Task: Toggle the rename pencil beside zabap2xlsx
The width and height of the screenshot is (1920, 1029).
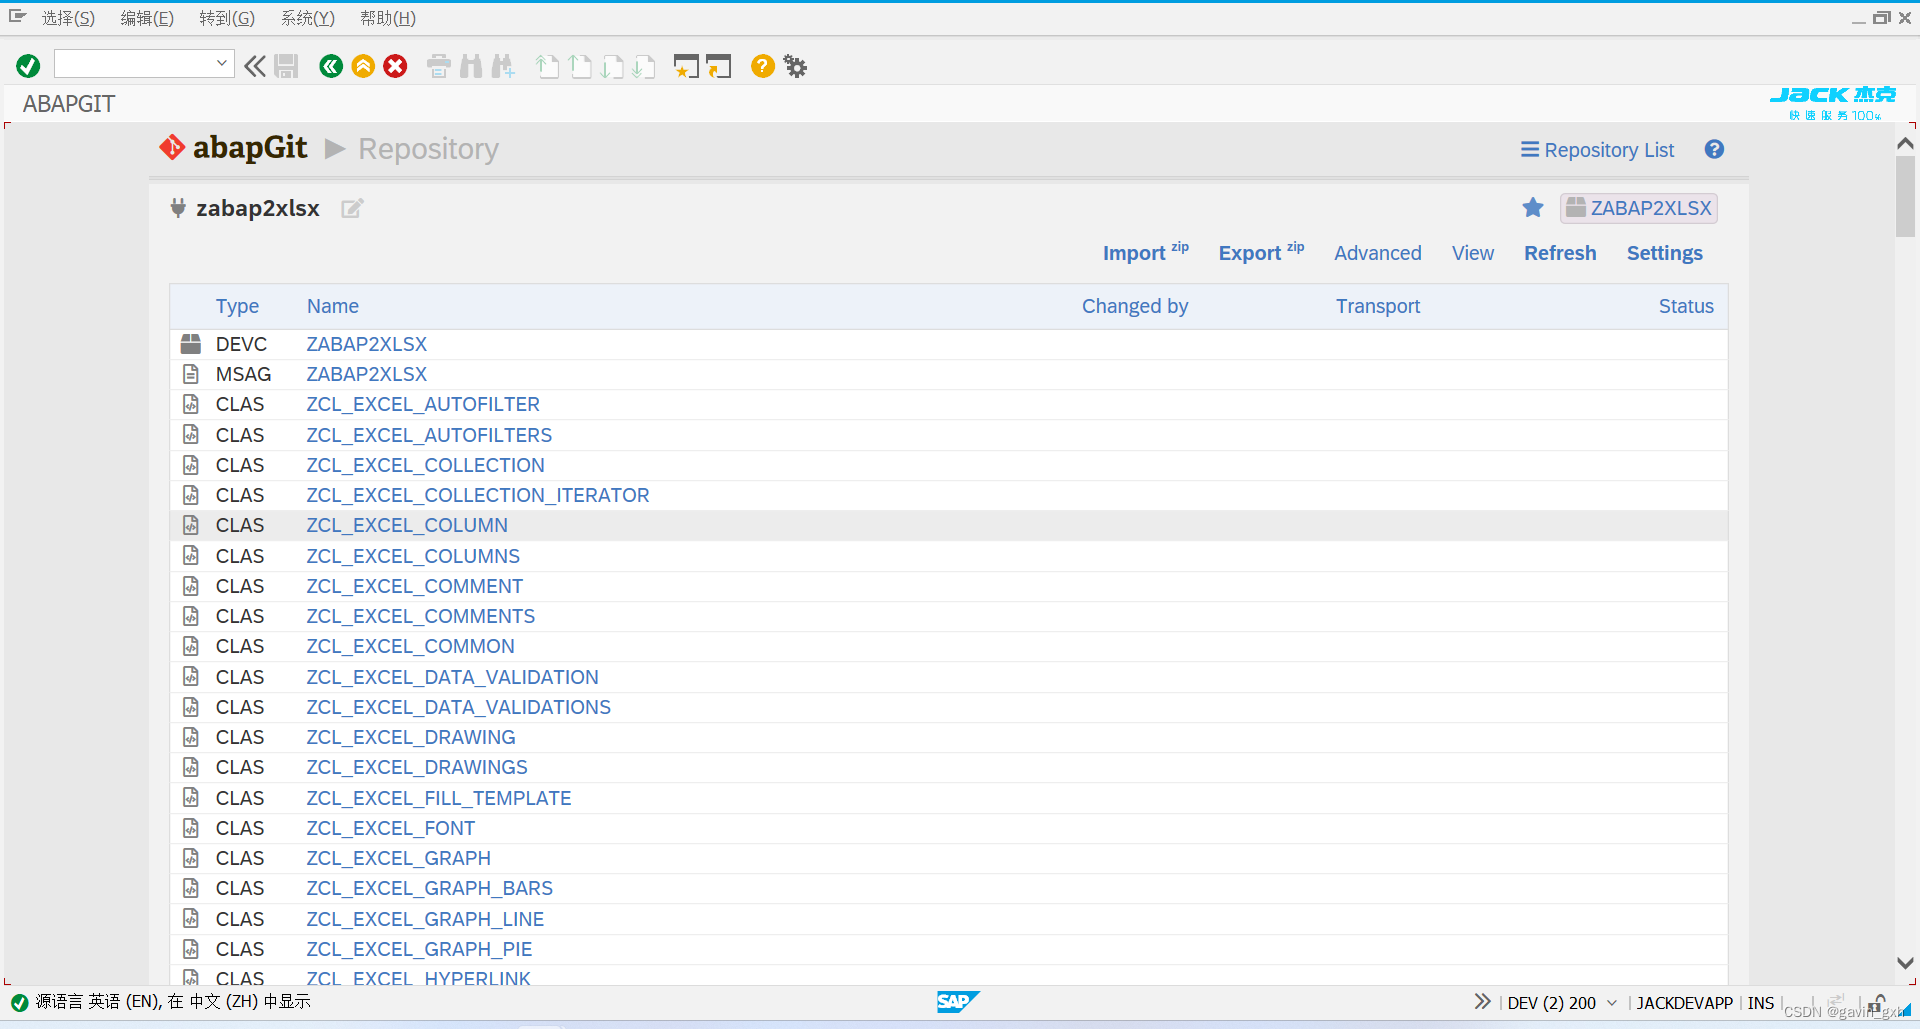Action: [351, 208]
